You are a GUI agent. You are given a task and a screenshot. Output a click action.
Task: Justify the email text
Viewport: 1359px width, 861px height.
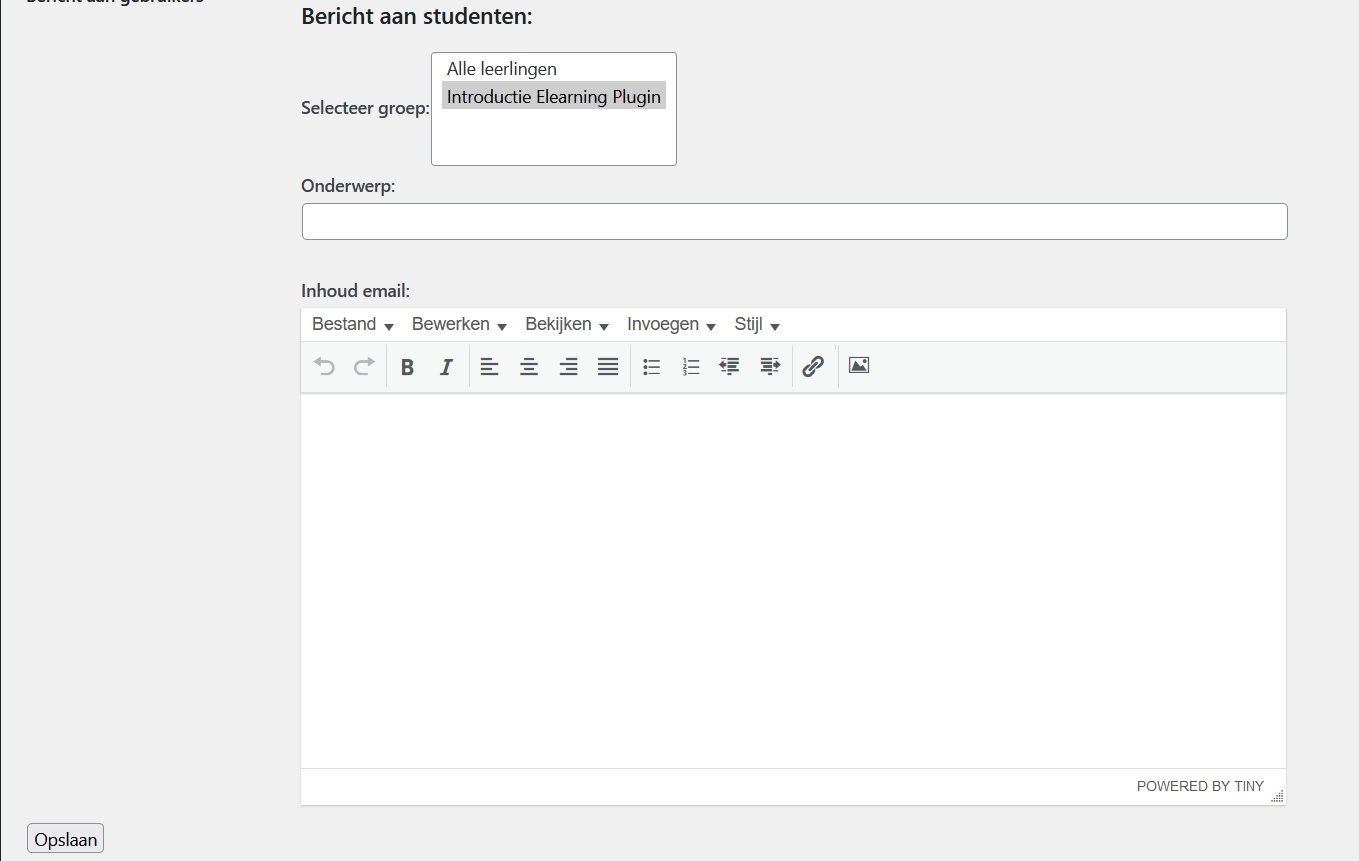(608, 367)
